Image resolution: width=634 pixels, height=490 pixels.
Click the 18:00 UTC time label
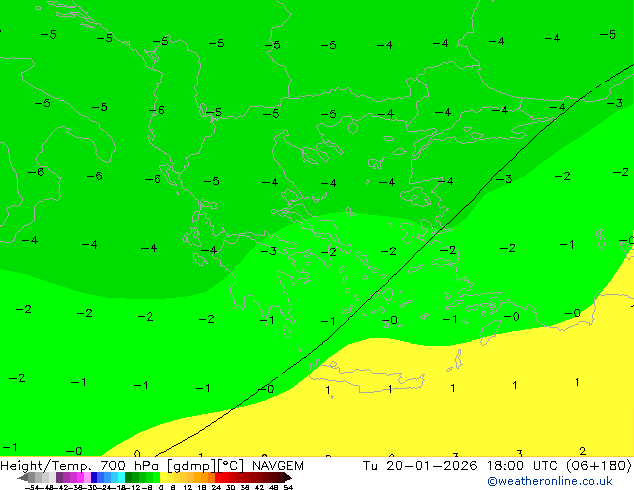pyautogui.click(x=524, y=465)
